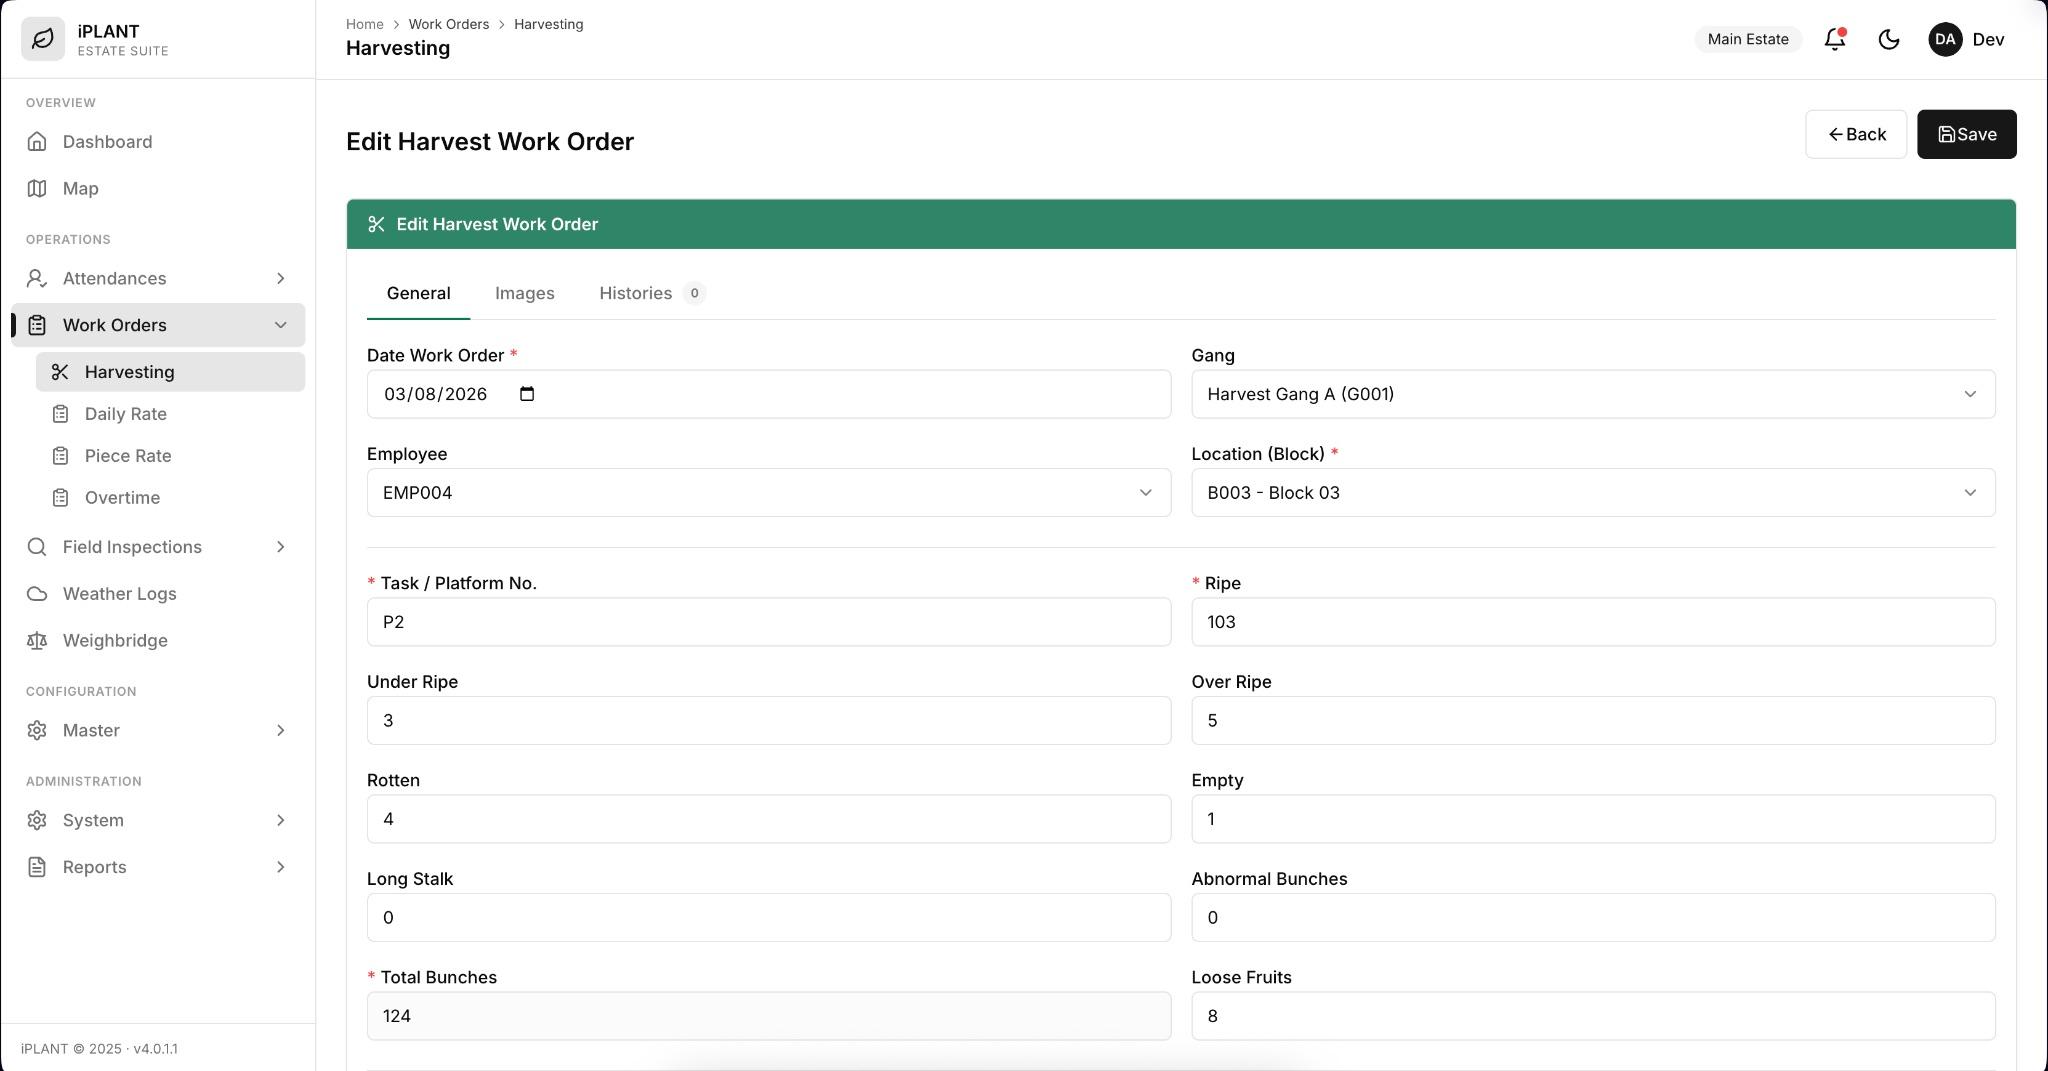The width and height of the screenshot is (2048, 1071).
Task: Open Work Orders breadcrumb link
Action: coord(449,24)
